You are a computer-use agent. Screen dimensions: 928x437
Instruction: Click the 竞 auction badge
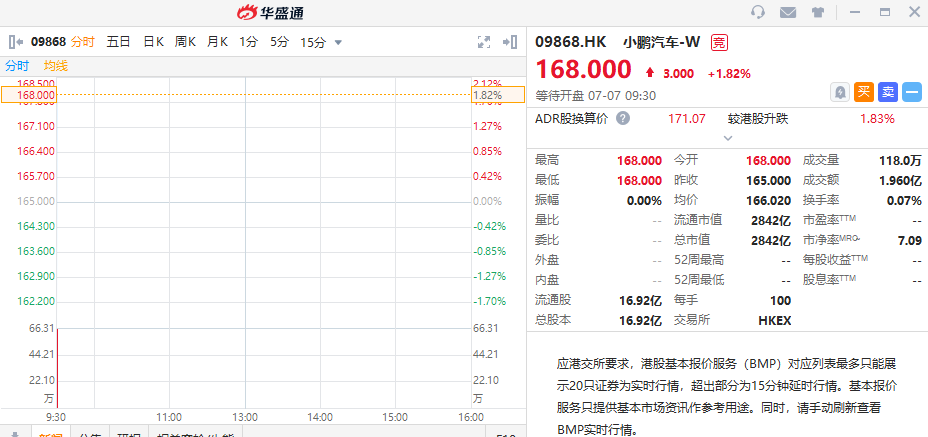pos(719,42)
